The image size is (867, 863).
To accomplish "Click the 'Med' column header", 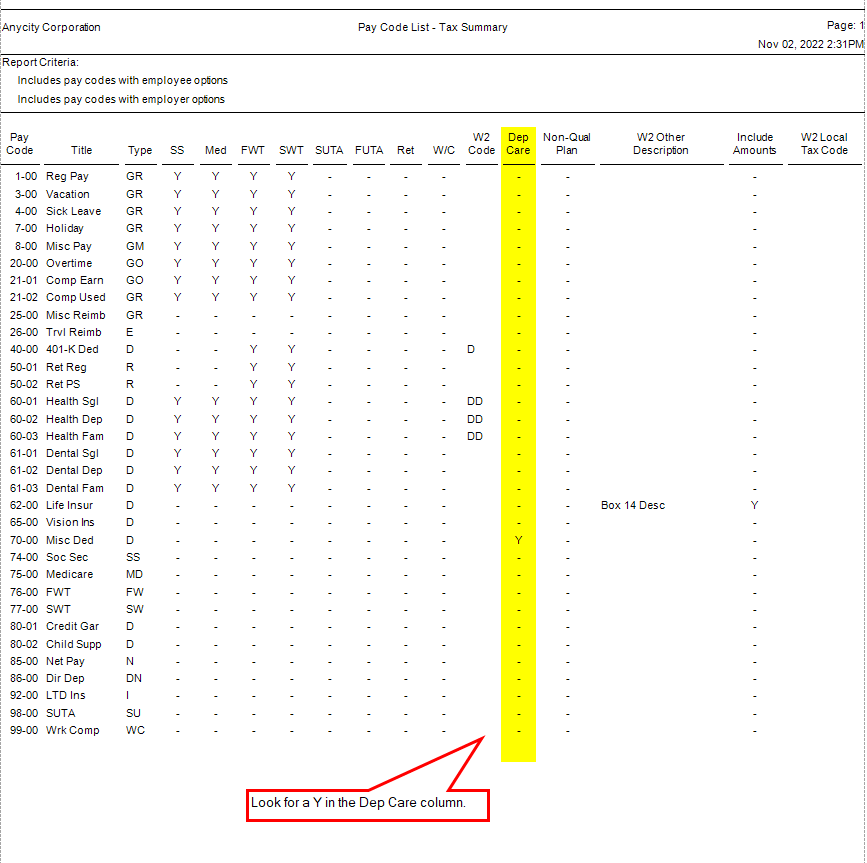I will [216, 150].
